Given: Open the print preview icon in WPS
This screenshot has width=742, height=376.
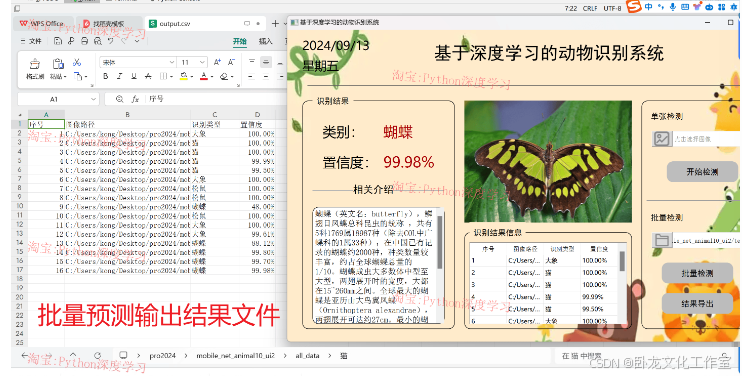Looking at the screenshot, I should point(97,41).
